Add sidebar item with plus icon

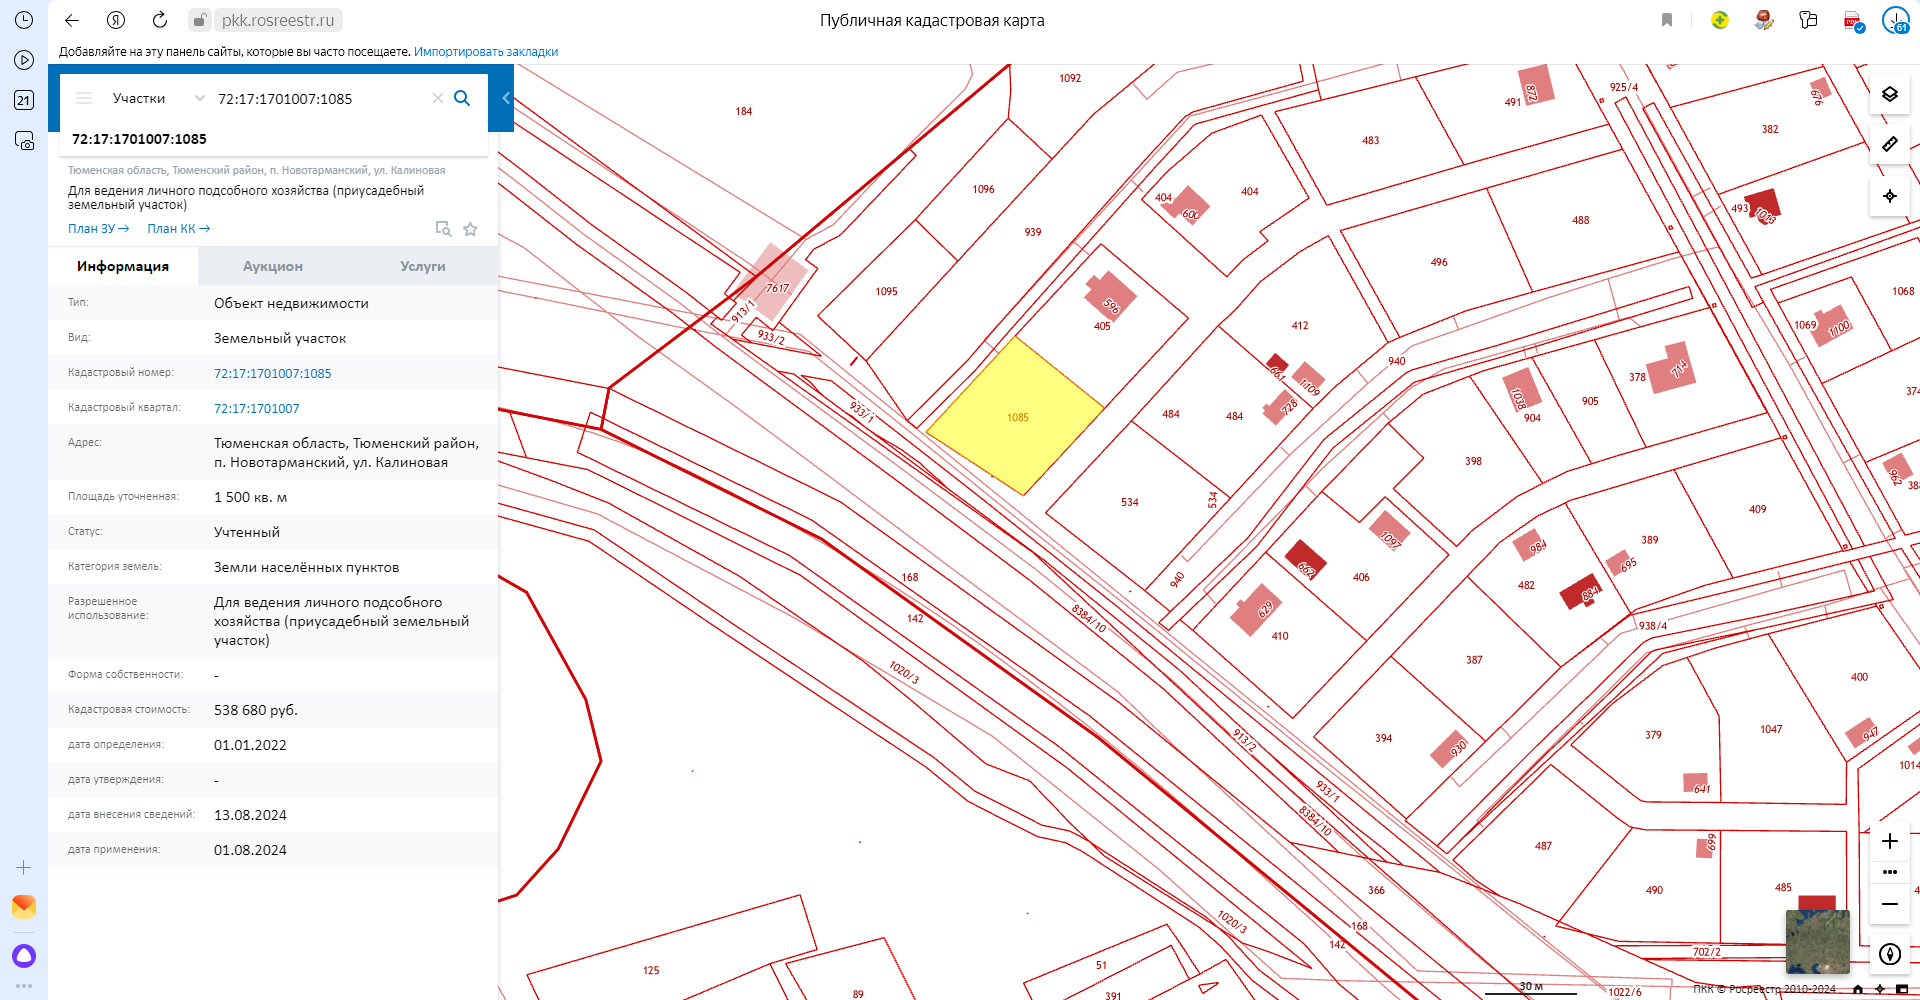coord(24,868)
